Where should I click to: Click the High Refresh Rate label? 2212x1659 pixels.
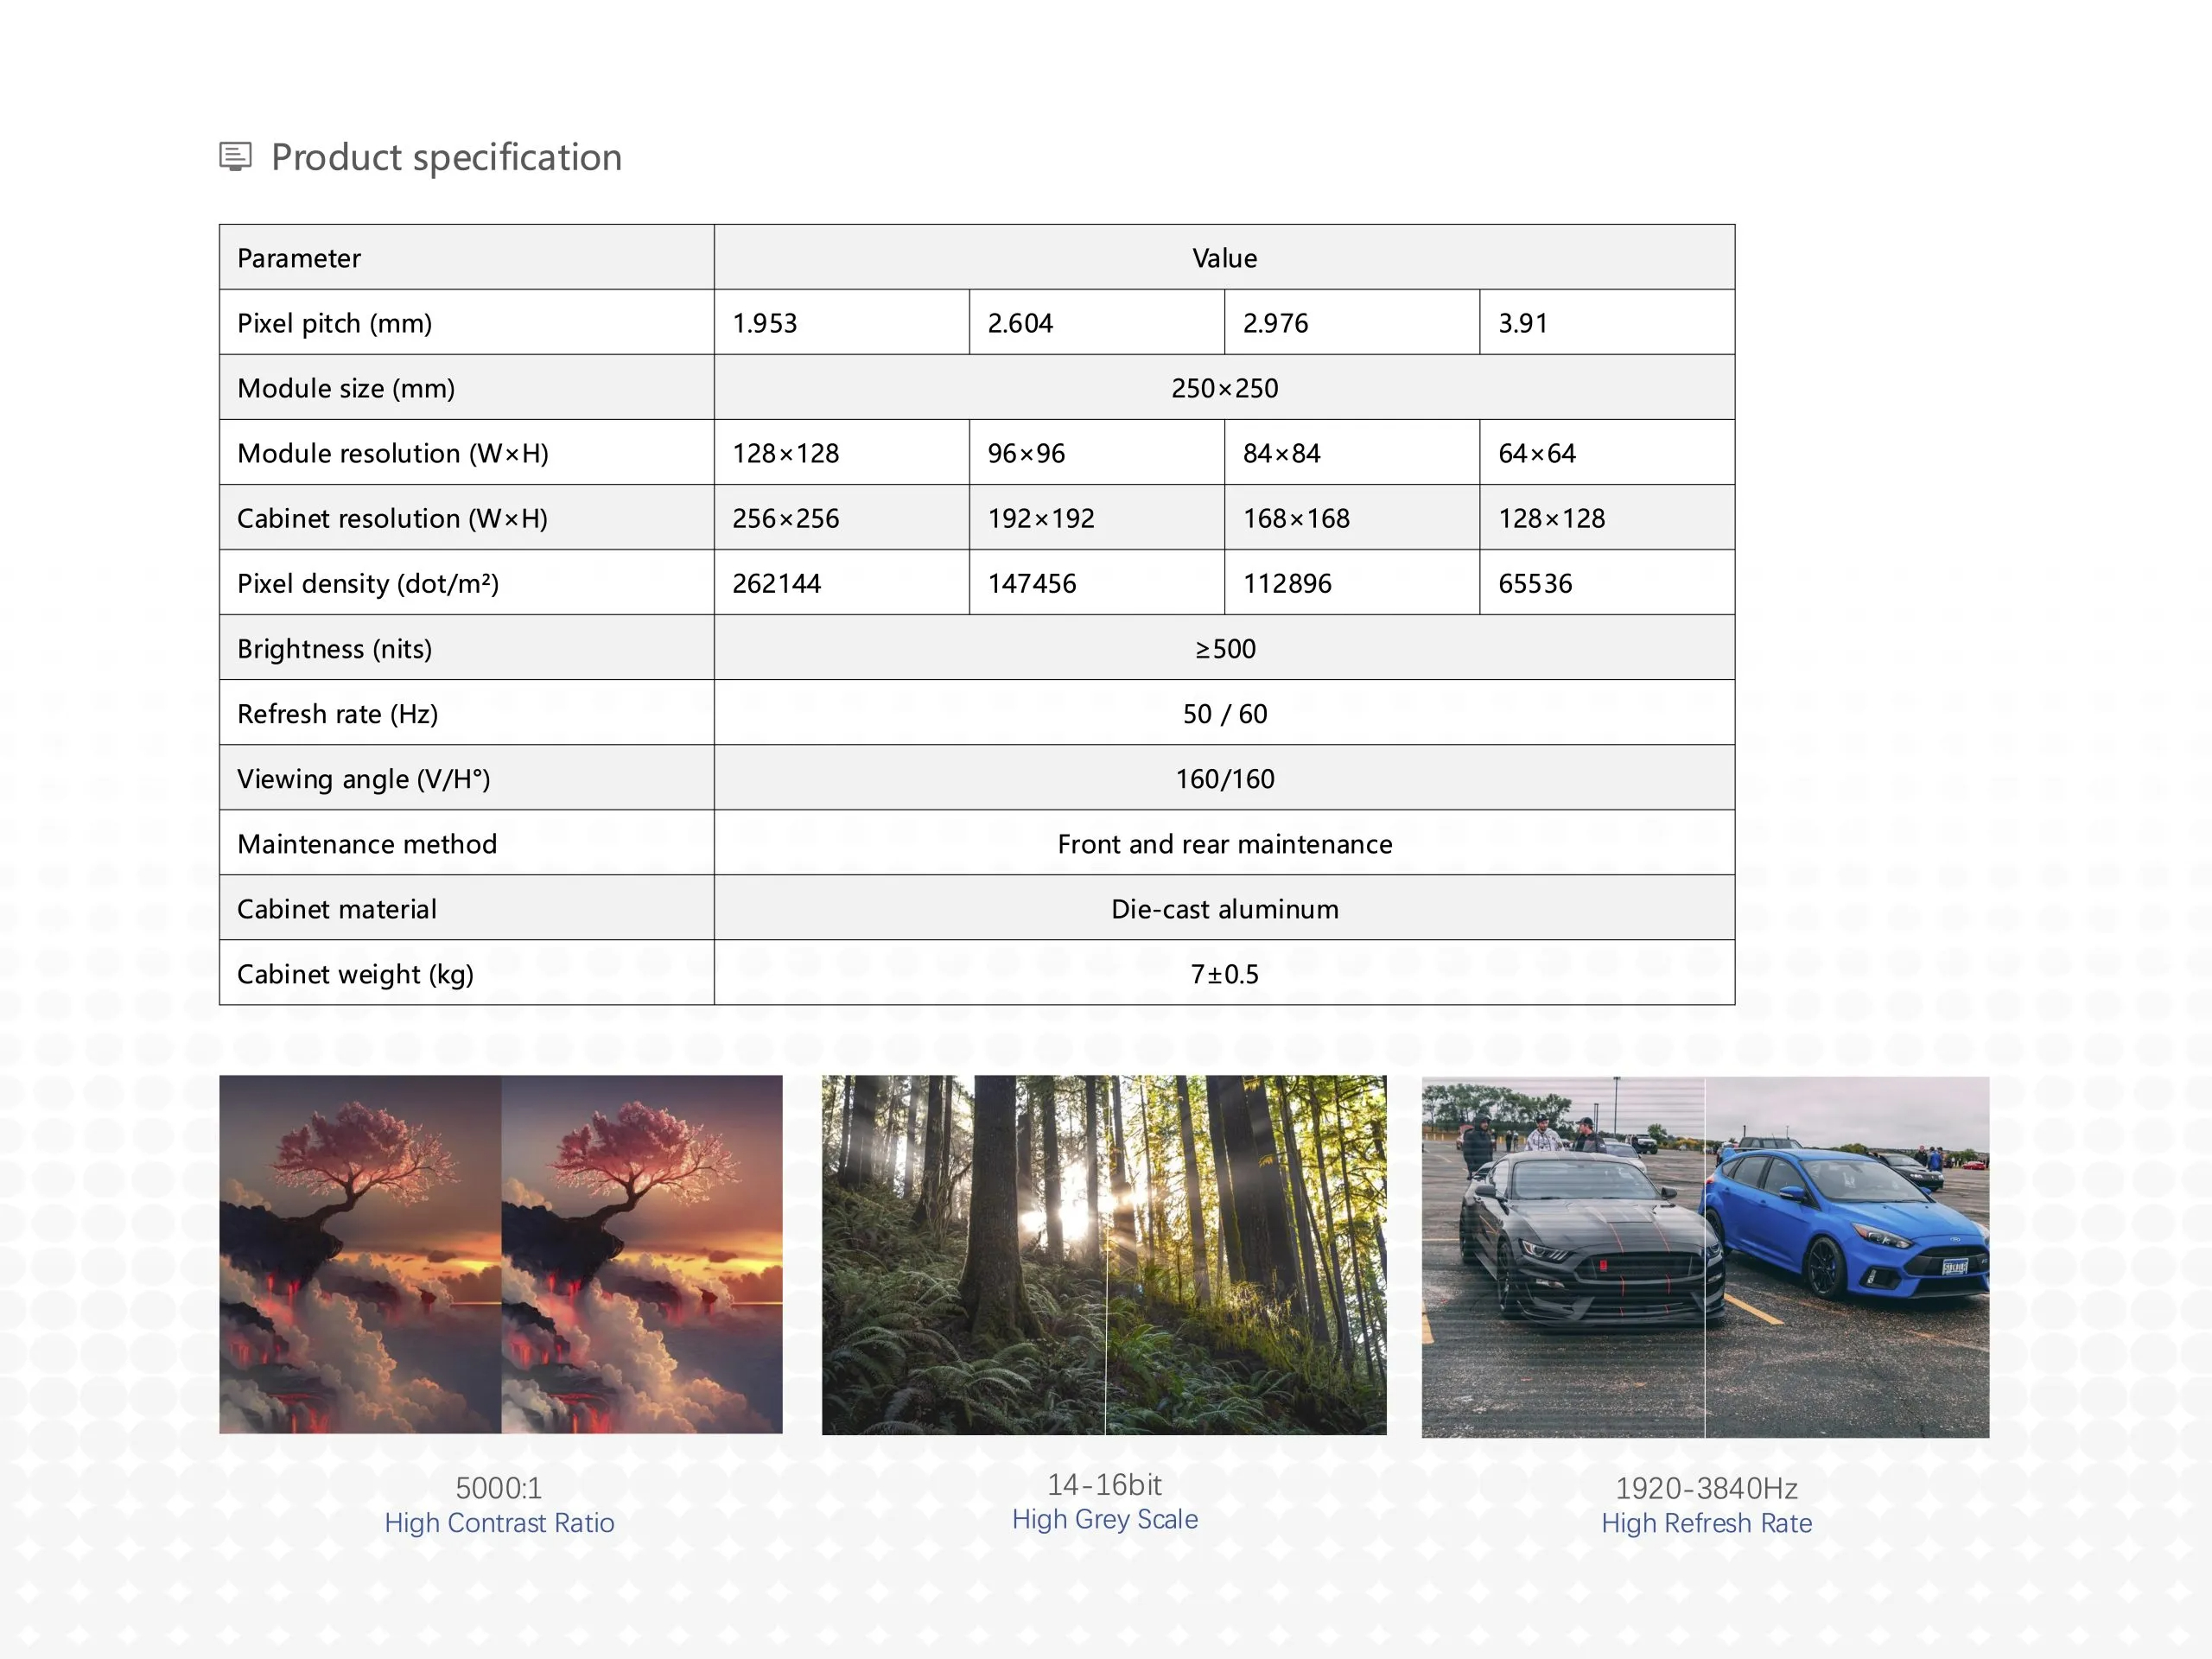[1706, 1523]
